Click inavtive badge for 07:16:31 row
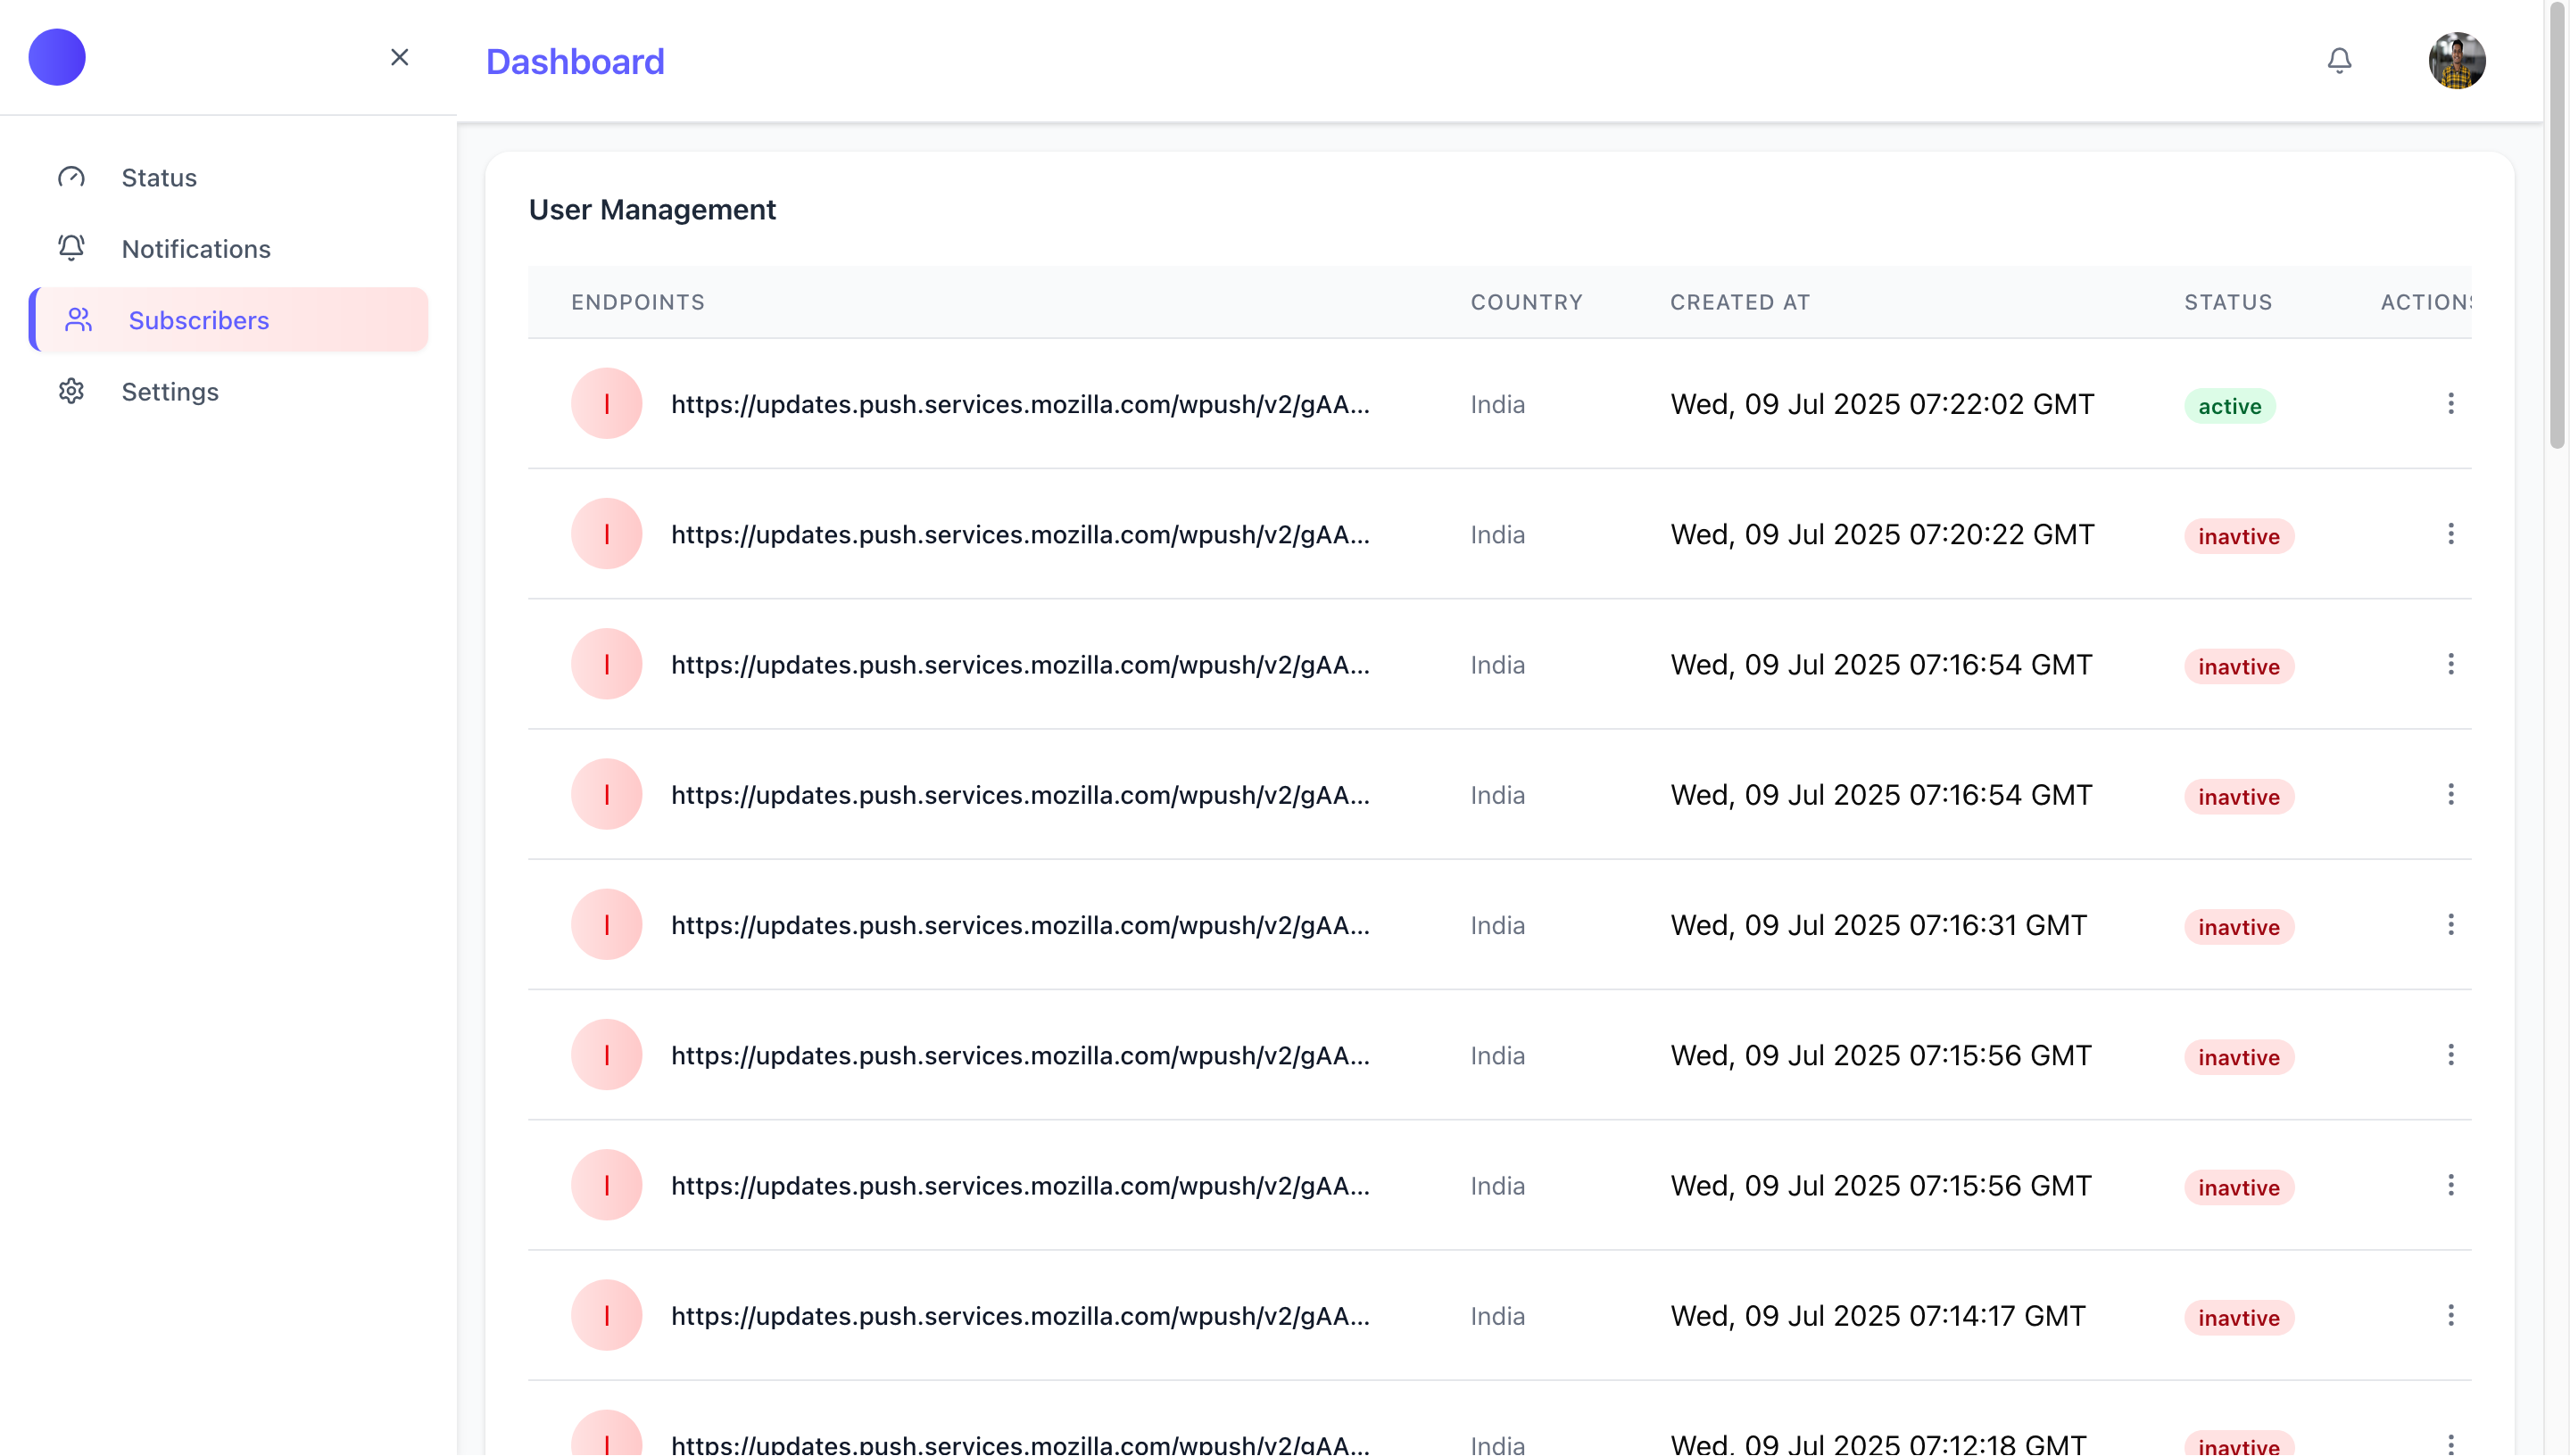Image resolution: width=2570 pixels, height=1456 pixels. coord(2239,927)
